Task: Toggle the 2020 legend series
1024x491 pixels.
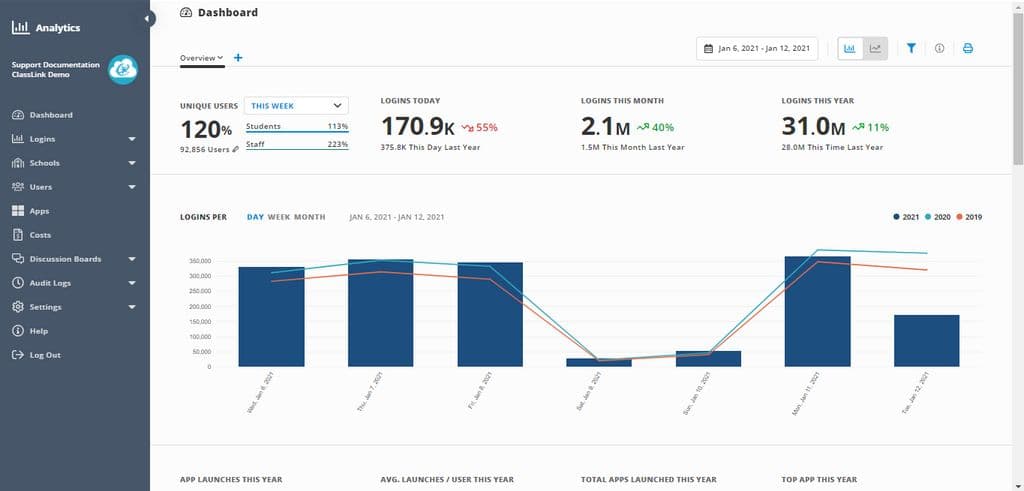Action: 939,216
